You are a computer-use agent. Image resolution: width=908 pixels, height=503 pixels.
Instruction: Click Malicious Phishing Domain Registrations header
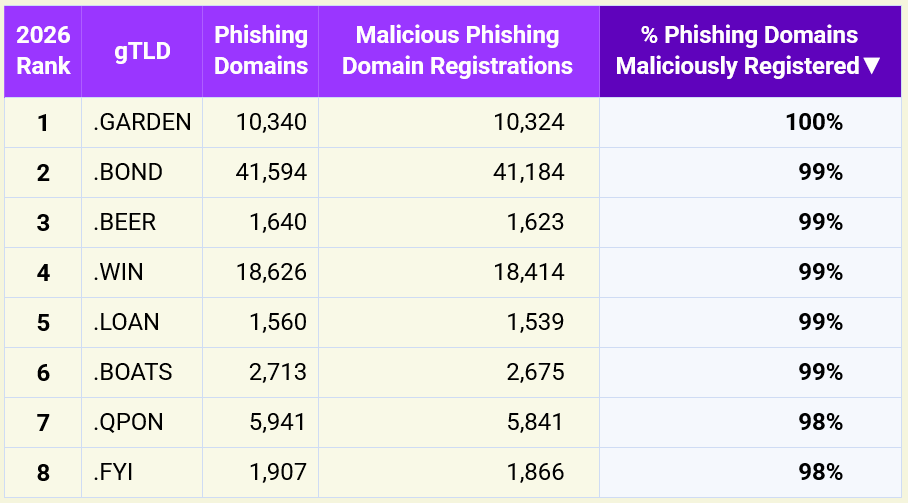(x=459, y=51)
